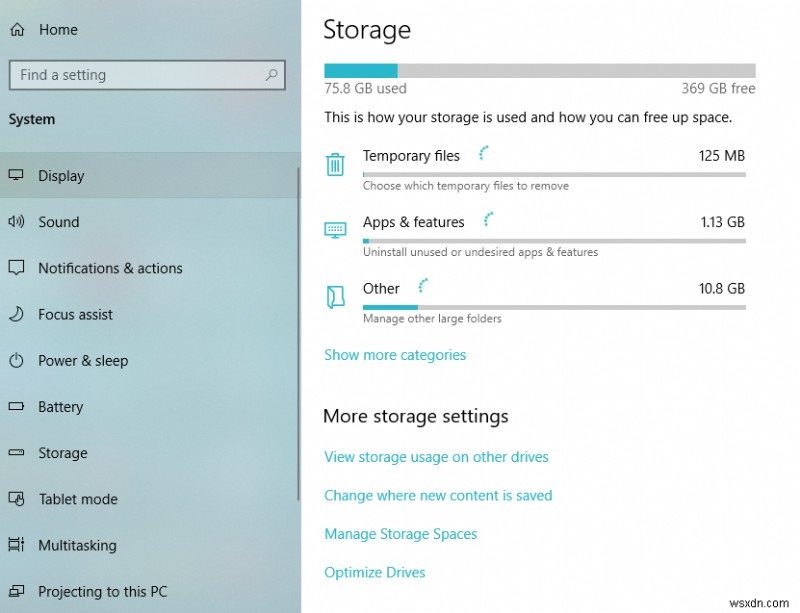
Task: Click the Apps & features keyboard icon
Action: tap(335, 230)
